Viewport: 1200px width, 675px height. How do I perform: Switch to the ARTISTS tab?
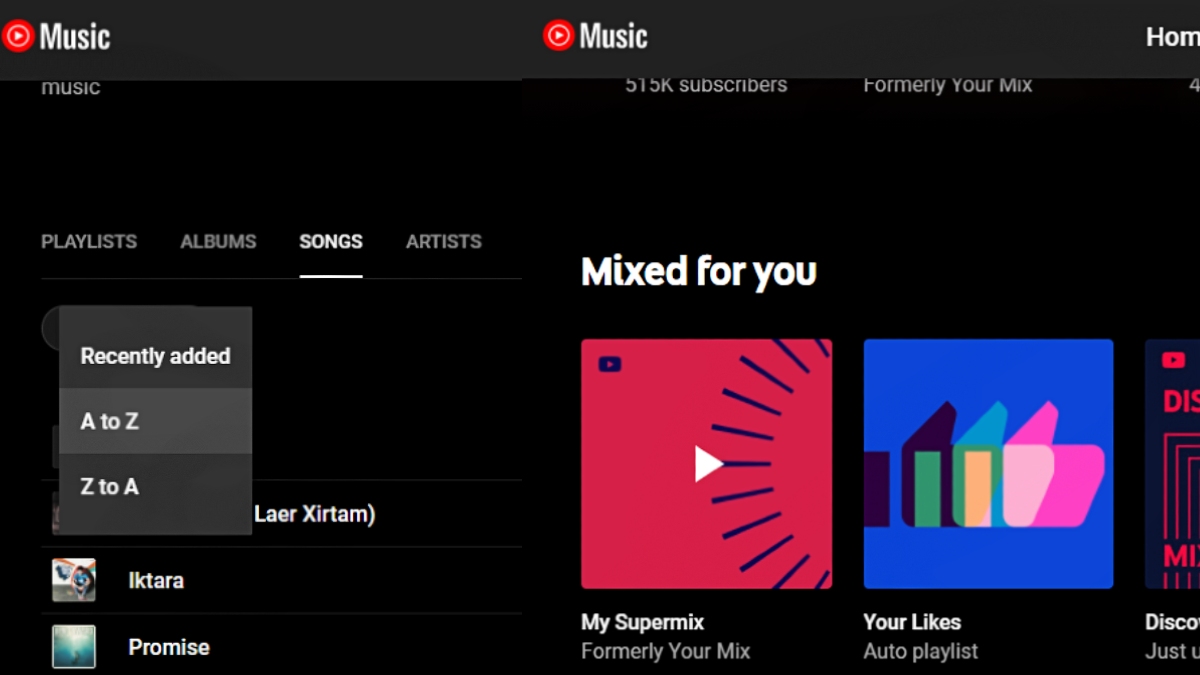(444, 241)
